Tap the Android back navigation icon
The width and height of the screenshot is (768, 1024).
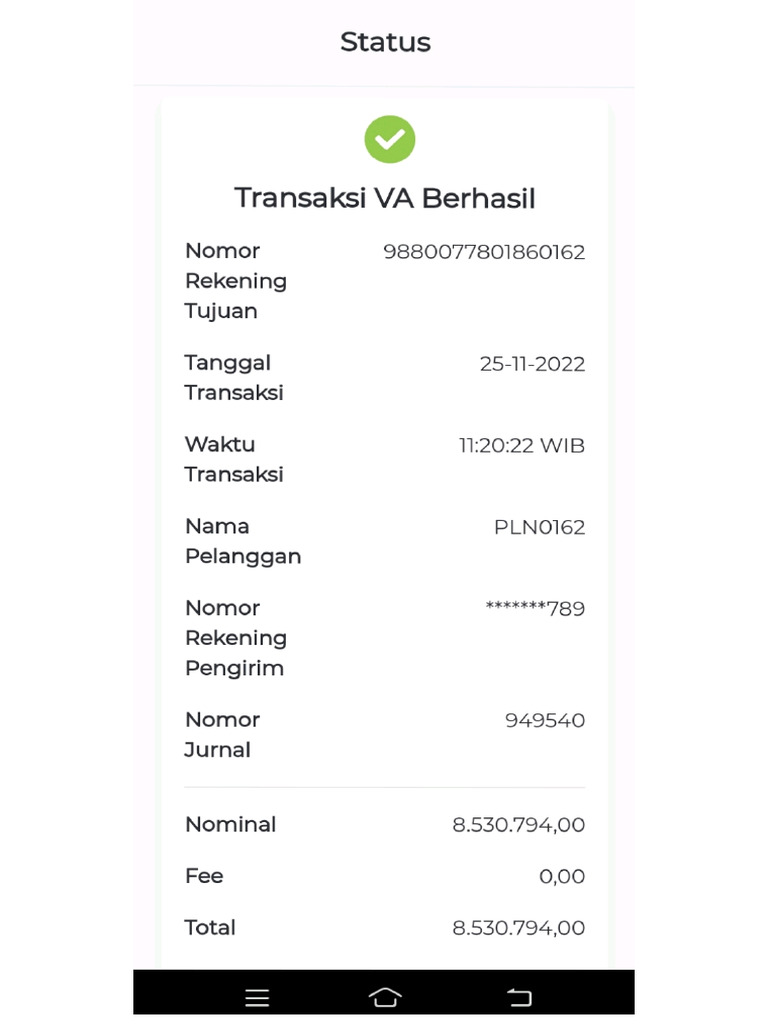coord(519,997)
